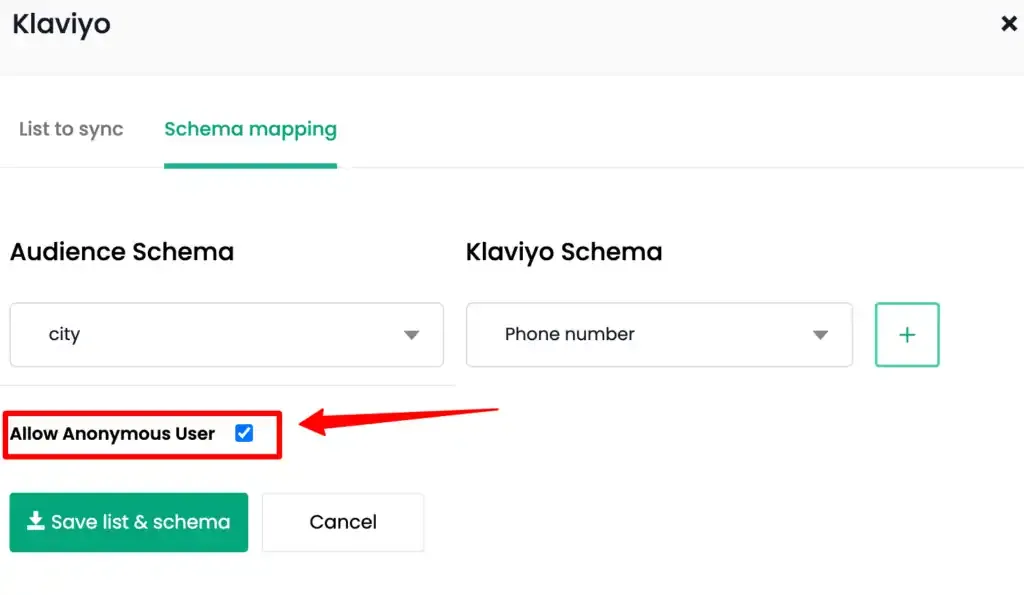Click the Klaviyo Schema heading

(x=564, y=251)
